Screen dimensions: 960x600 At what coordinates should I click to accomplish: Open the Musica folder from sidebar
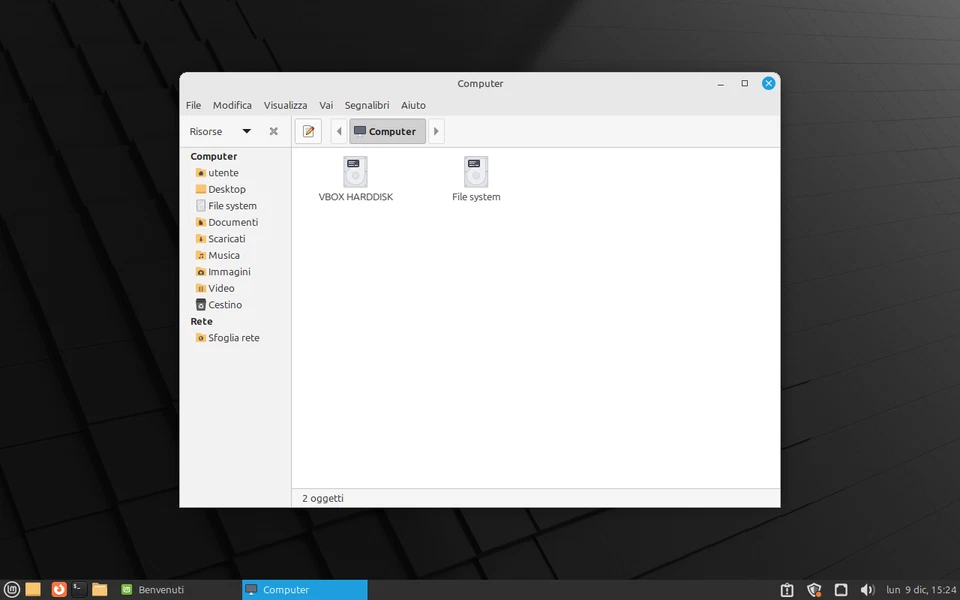click(x=223, y=255)
